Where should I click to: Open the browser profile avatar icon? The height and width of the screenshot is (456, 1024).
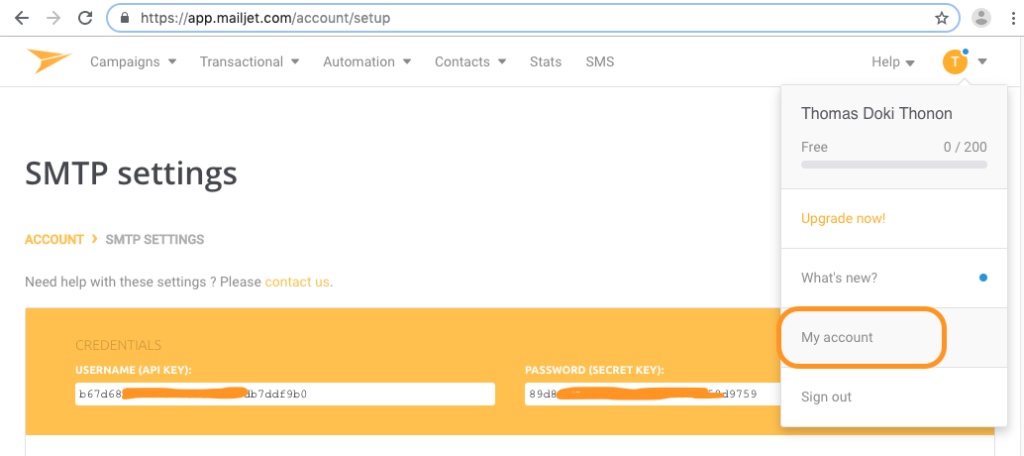pyautogui.click(x=981, y=18)
